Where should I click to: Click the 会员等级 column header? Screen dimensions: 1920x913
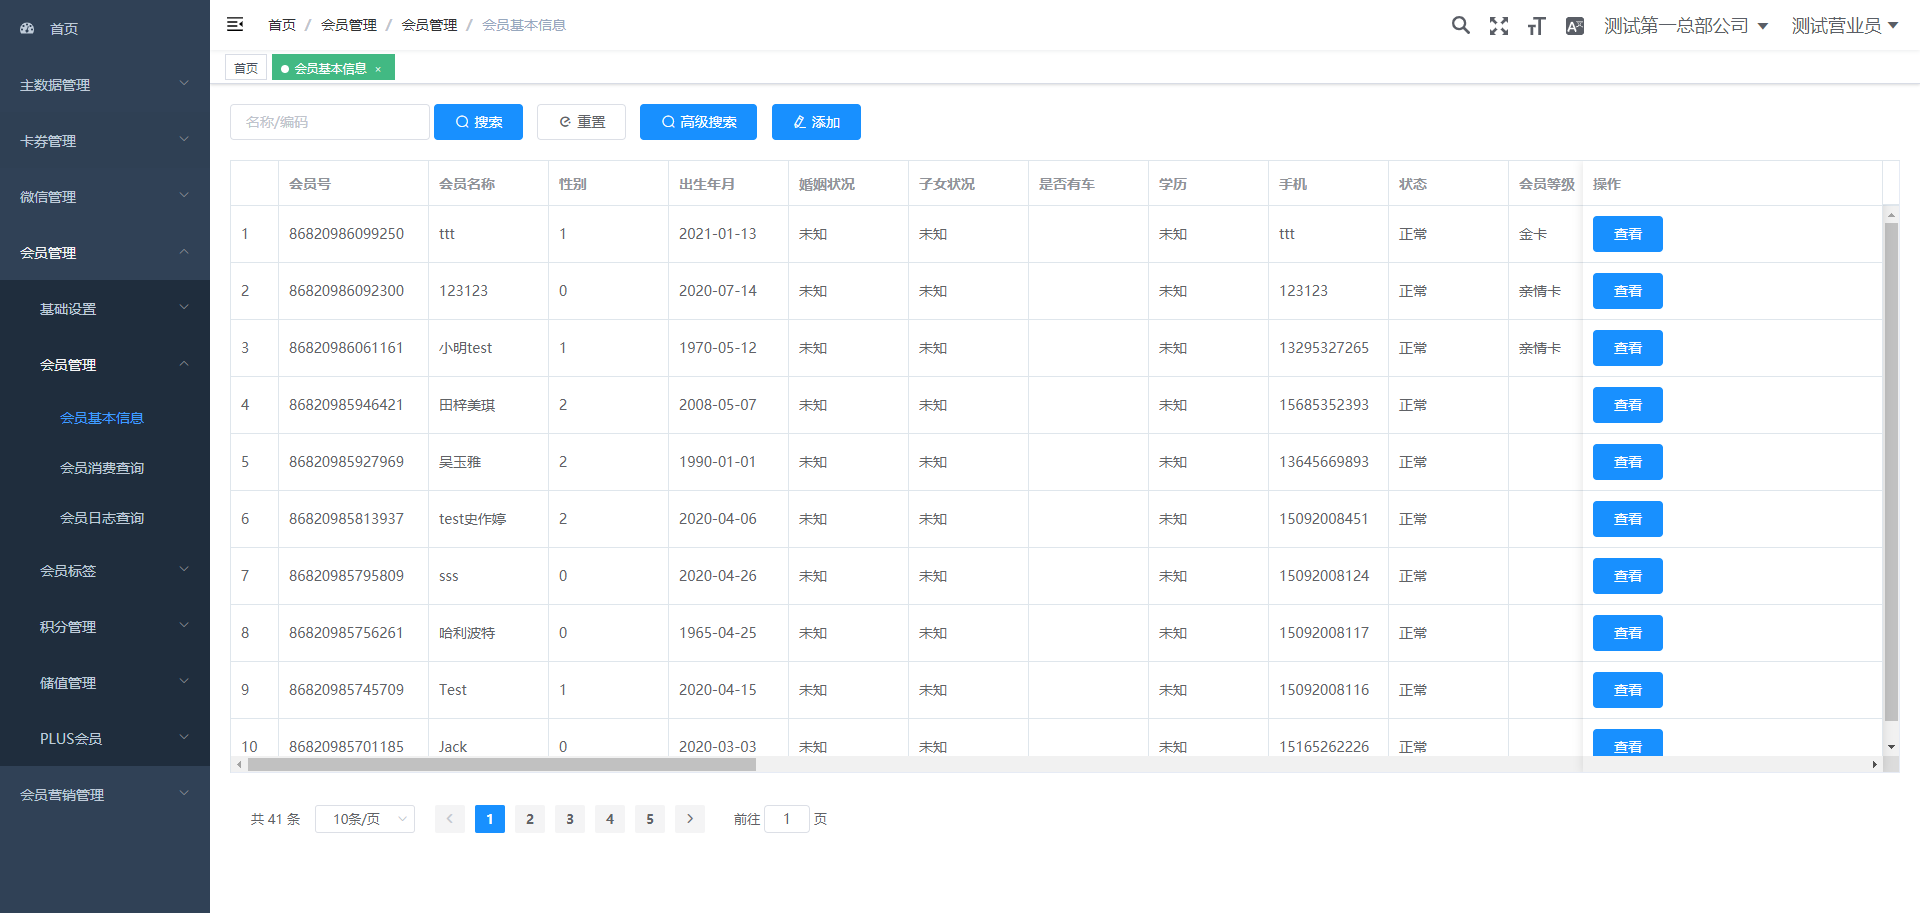[x=1546, y=184]
